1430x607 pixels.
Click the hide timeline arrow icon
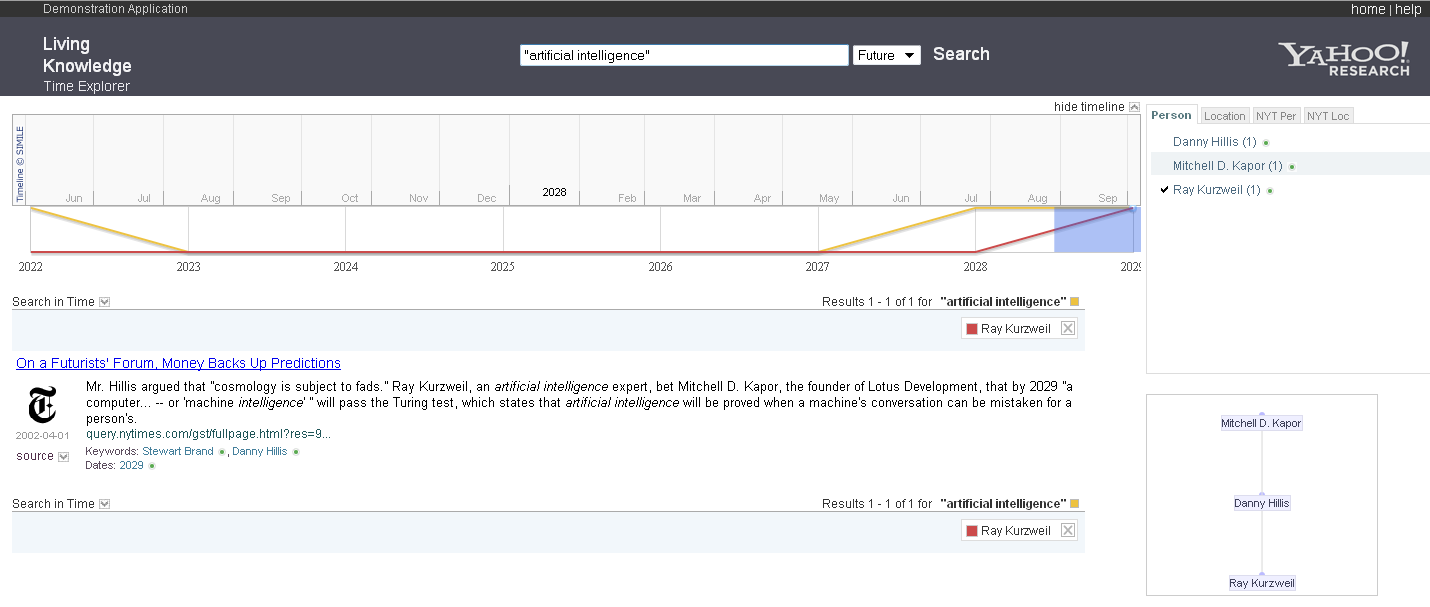(x=1134, y=107)
